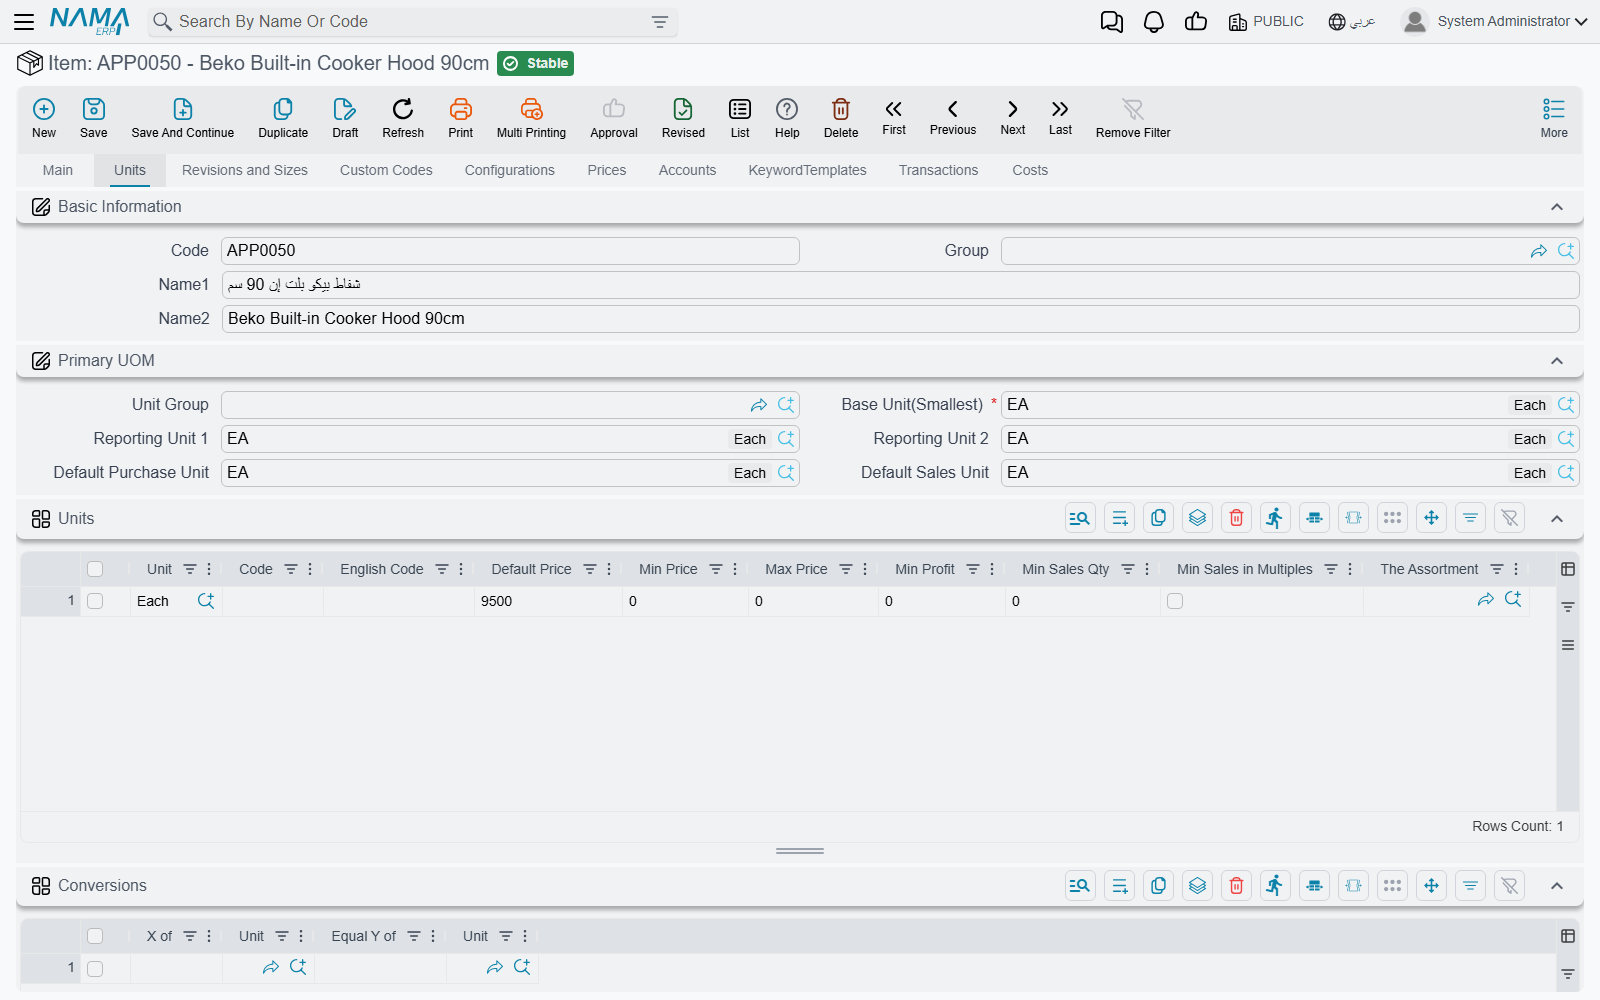Viewport: 1600px width, 1000px height.
Task: Jump to the Last record
Action: (x=1060, y=117)
